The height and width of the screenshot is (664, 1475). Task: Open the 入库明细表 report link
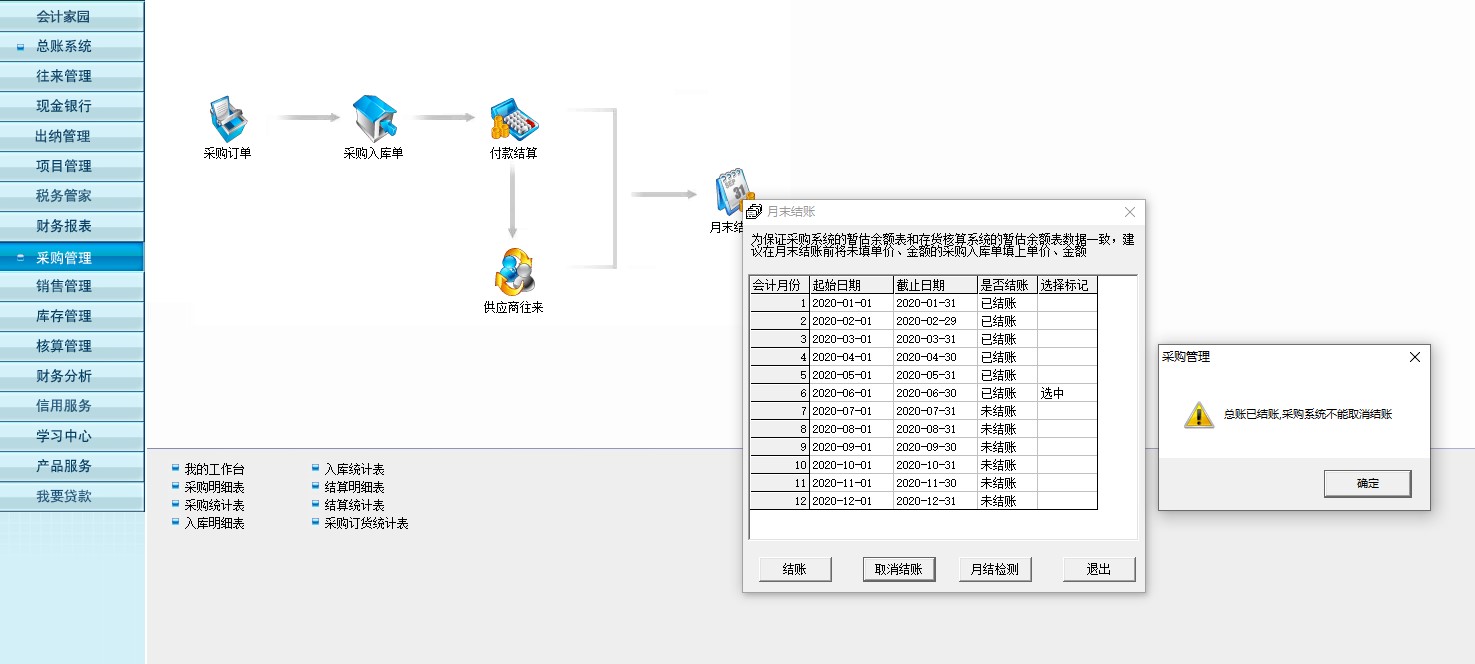pos(214,523)
